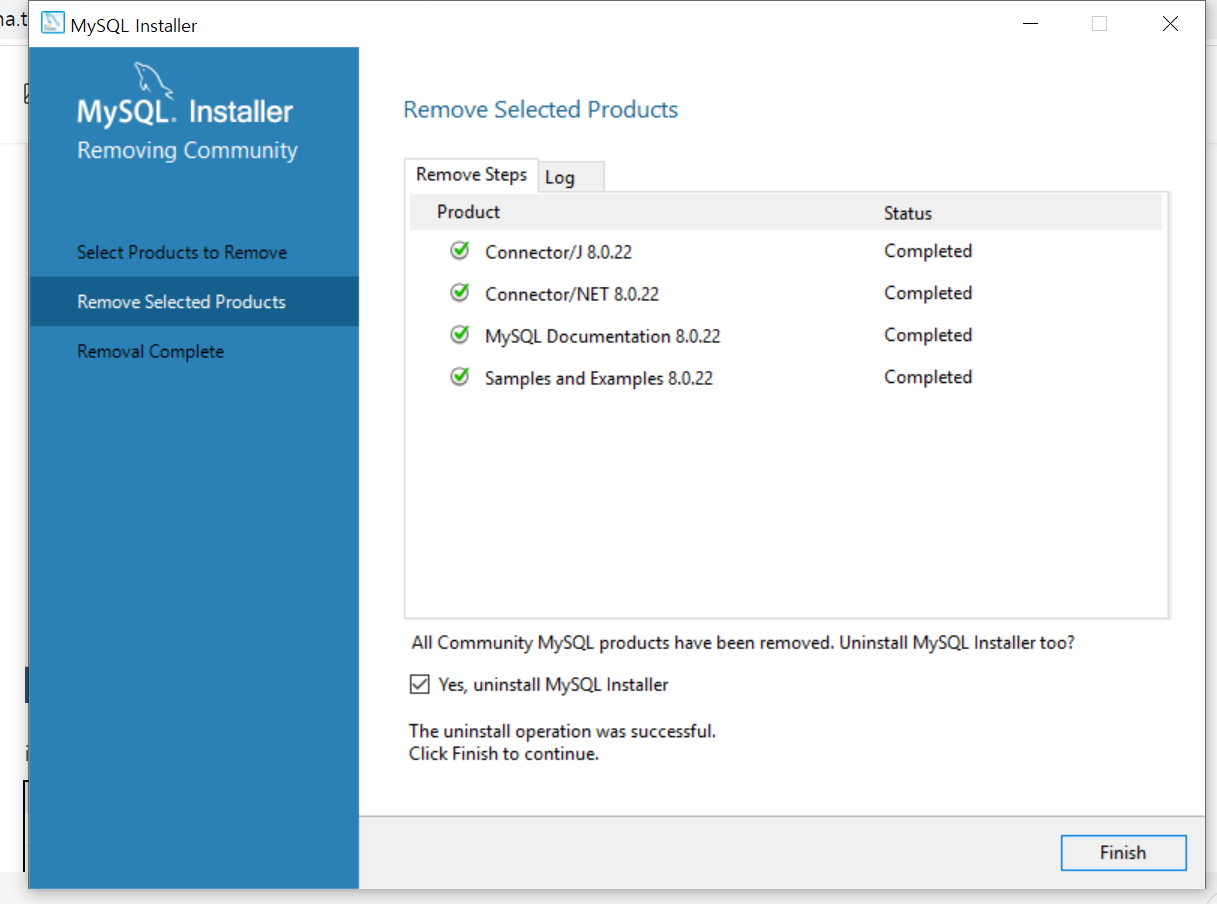Click green check icon beside MySQL Documentation 8.0.22

(460, 335)
